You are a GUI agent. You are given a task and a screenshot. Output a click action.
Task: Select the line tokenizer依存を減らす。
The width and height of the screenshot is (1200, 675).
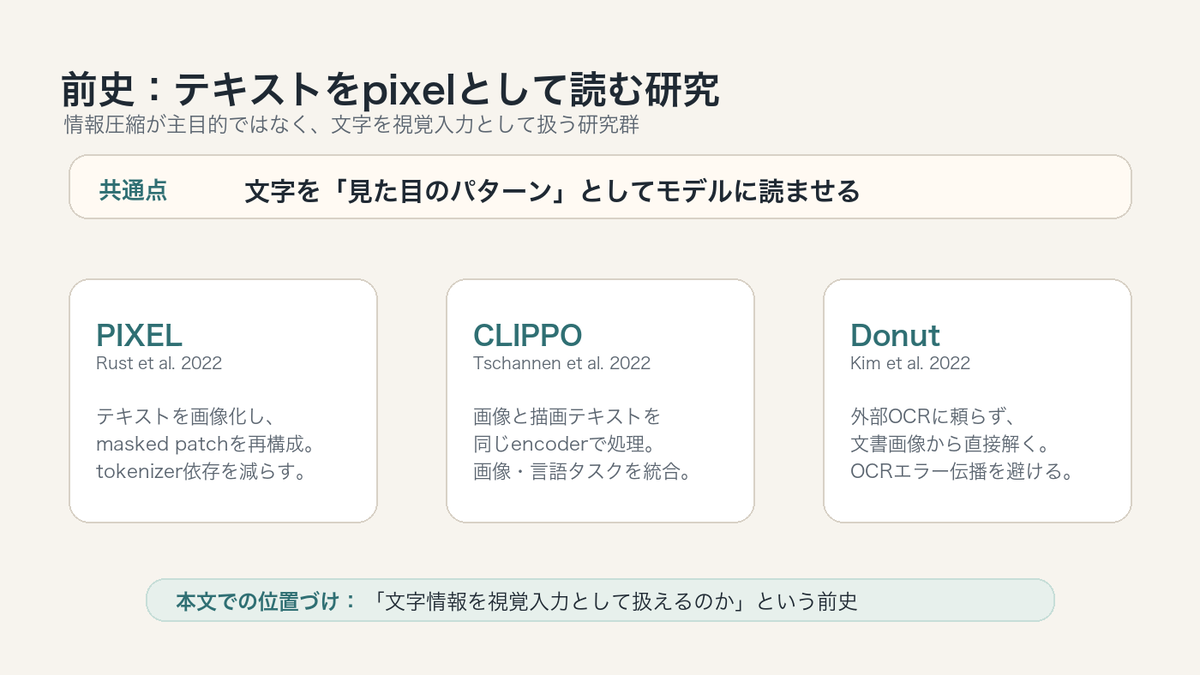(x=200, y=471)
